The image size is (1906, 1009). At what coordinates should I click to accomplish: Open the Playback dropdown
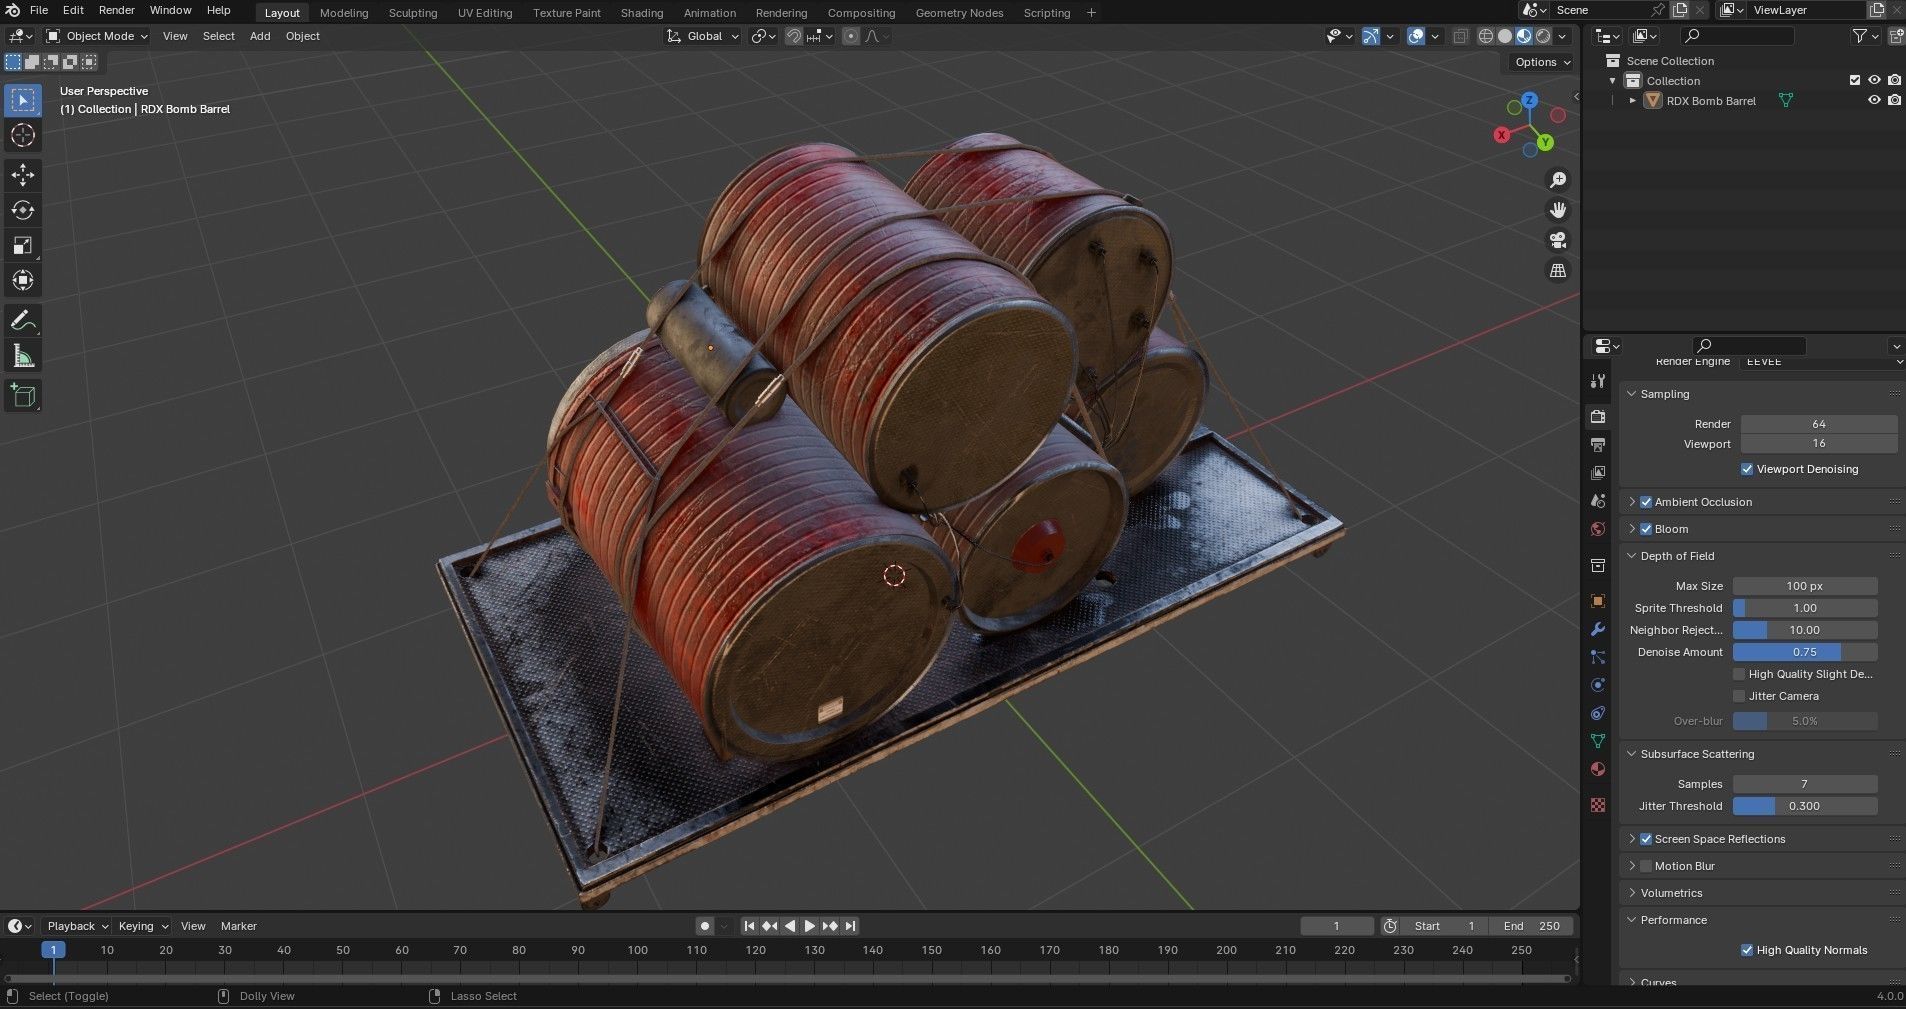point(77,926)
